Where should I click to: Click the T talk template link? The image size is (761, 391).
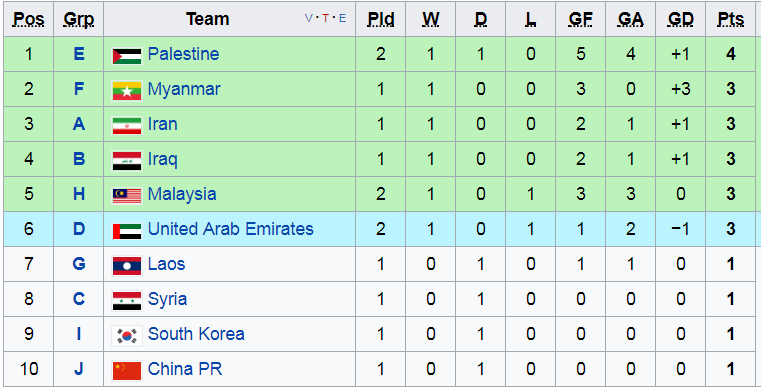click(x=325, y=18)
